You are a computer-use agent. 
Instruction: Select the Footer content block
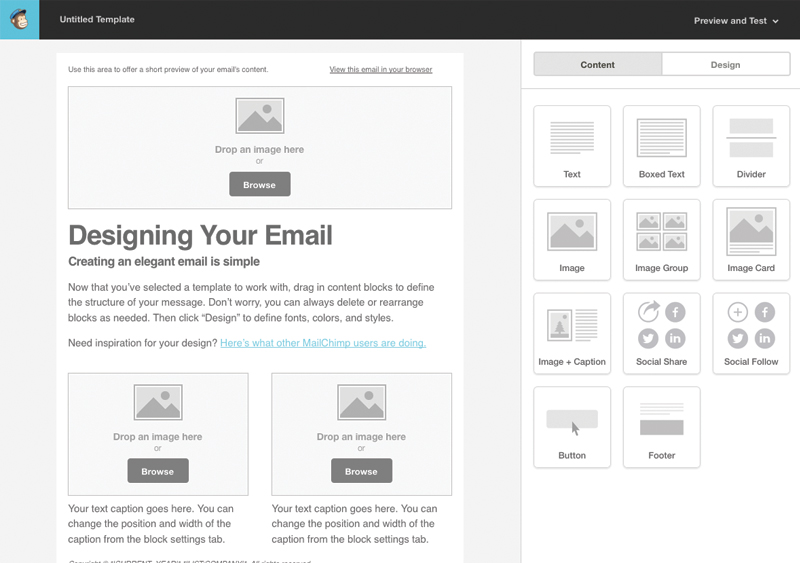pos(661,427)
